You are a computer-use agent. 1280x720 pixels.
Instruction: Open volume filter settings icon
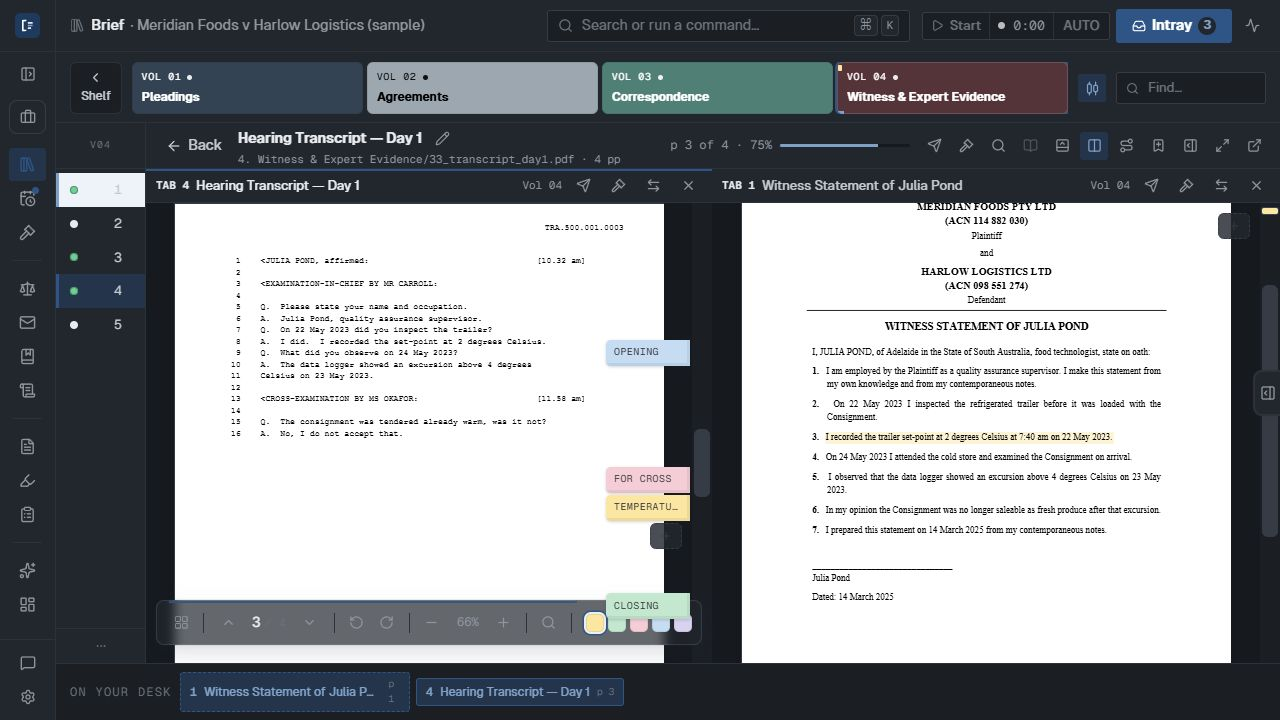point(1092,88)
